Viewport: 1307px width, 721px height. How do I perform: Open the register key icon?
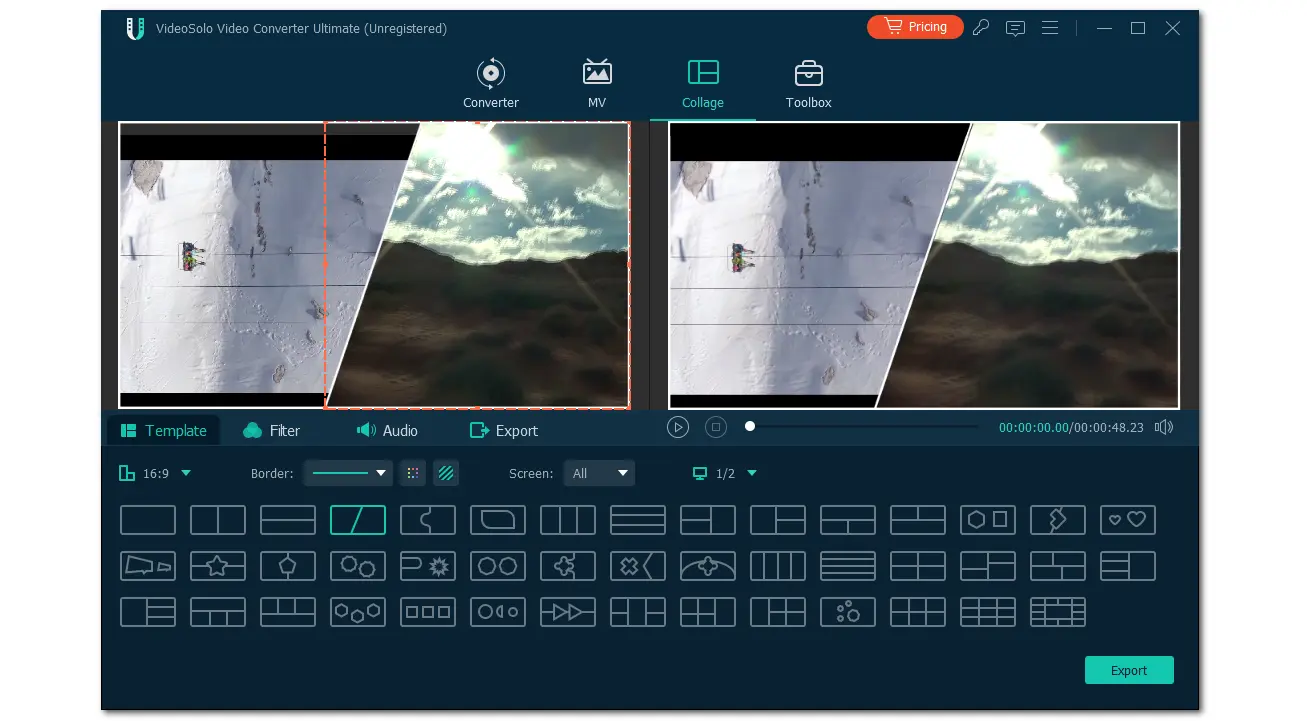pyautogui.click(x=981, y=28)
